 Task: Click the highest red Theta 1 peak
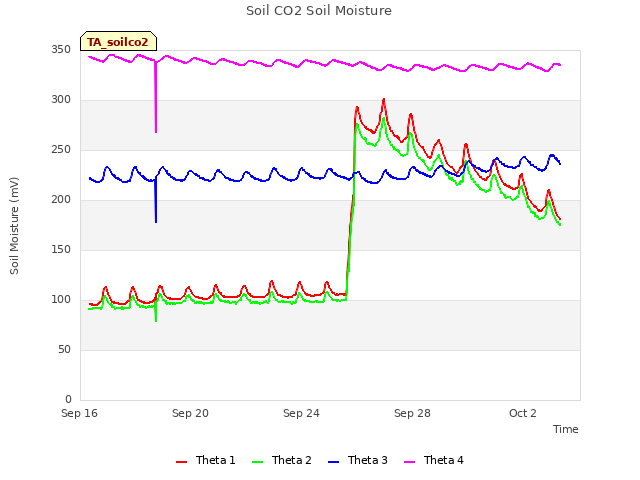[384, 100]
